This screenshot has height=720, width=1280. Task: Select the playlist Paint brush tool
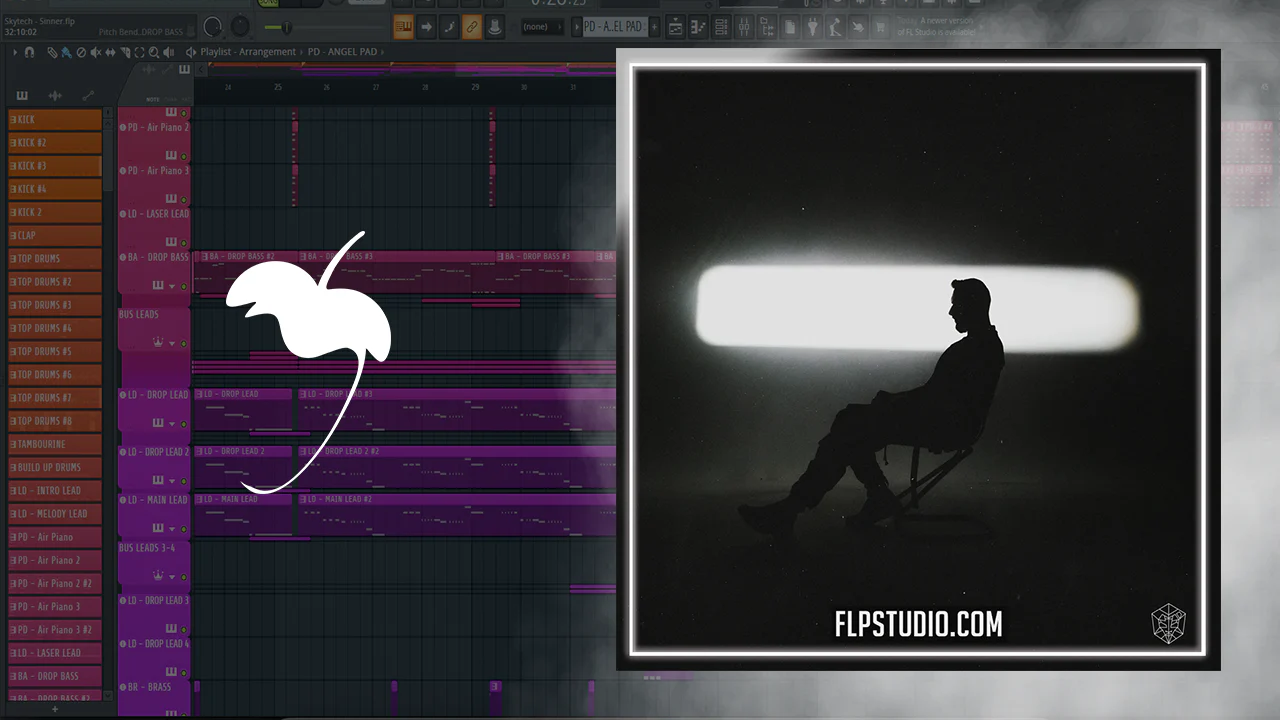[x=66, y=52]
